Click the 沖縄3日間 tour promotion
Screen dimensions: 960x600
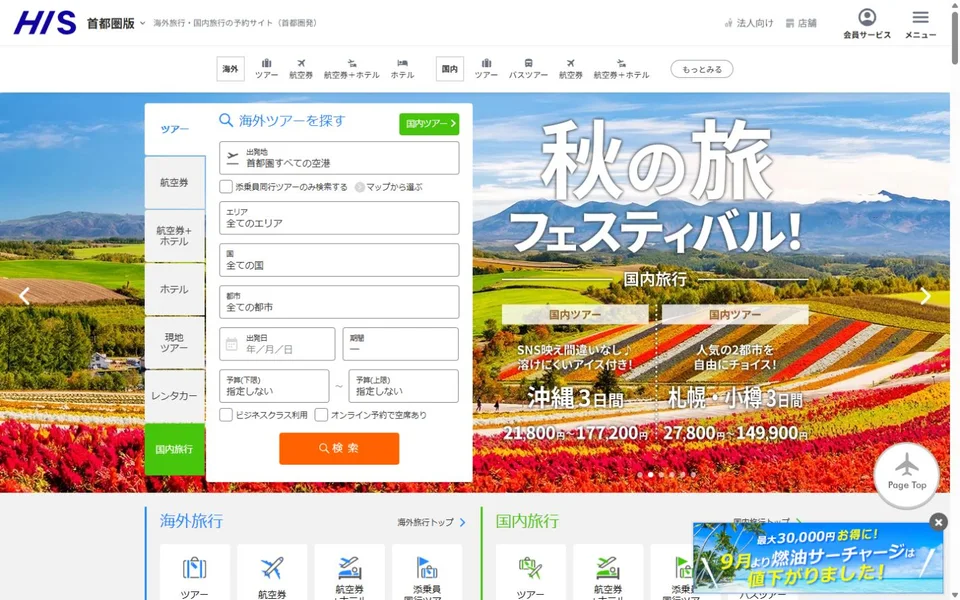[575, 373]
